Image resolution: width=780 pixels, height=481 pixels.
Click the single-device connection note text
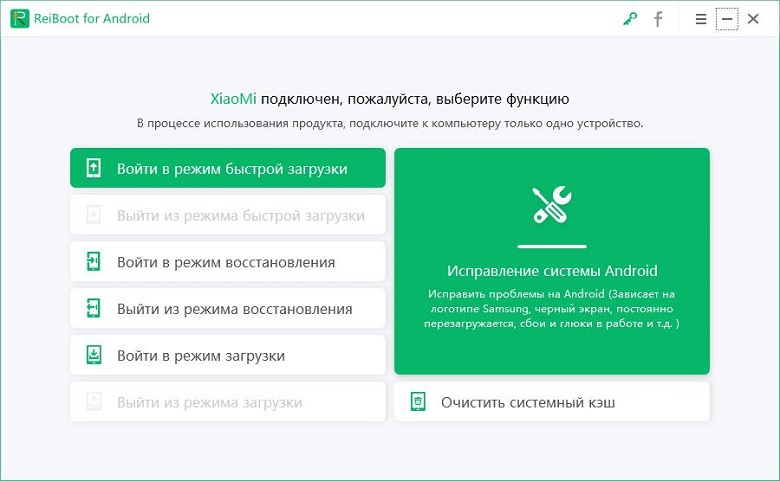click(x=390, y=123)
